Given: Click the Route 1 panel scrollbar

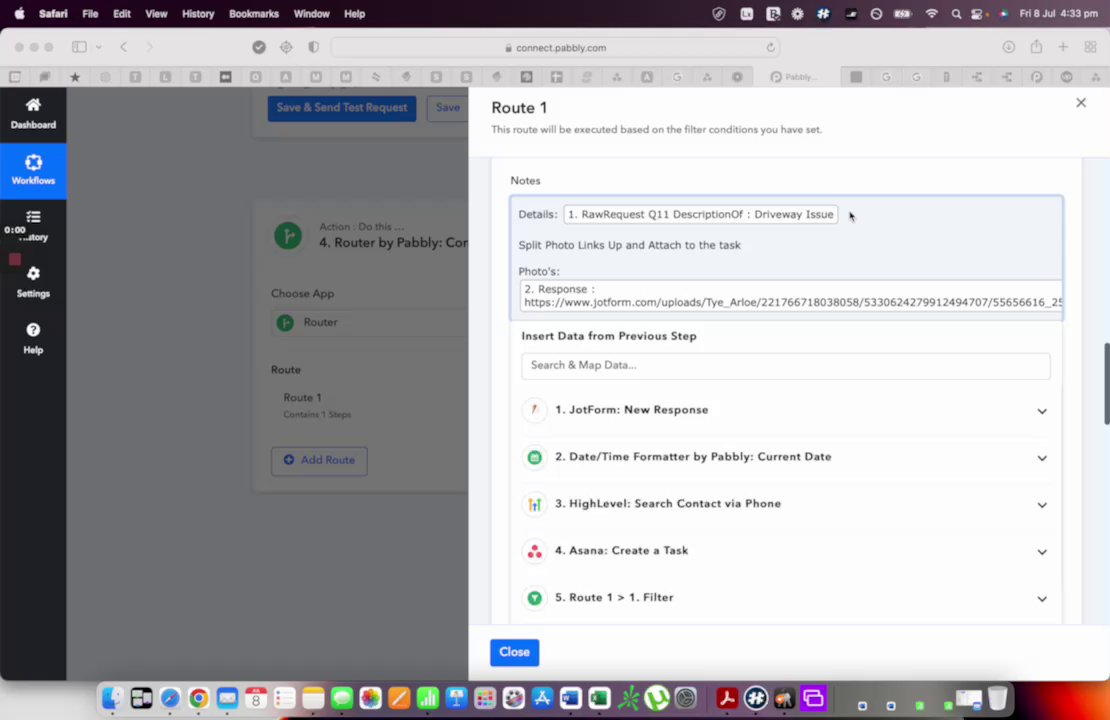Looking at the screenshot, I should pos(1106,384).
